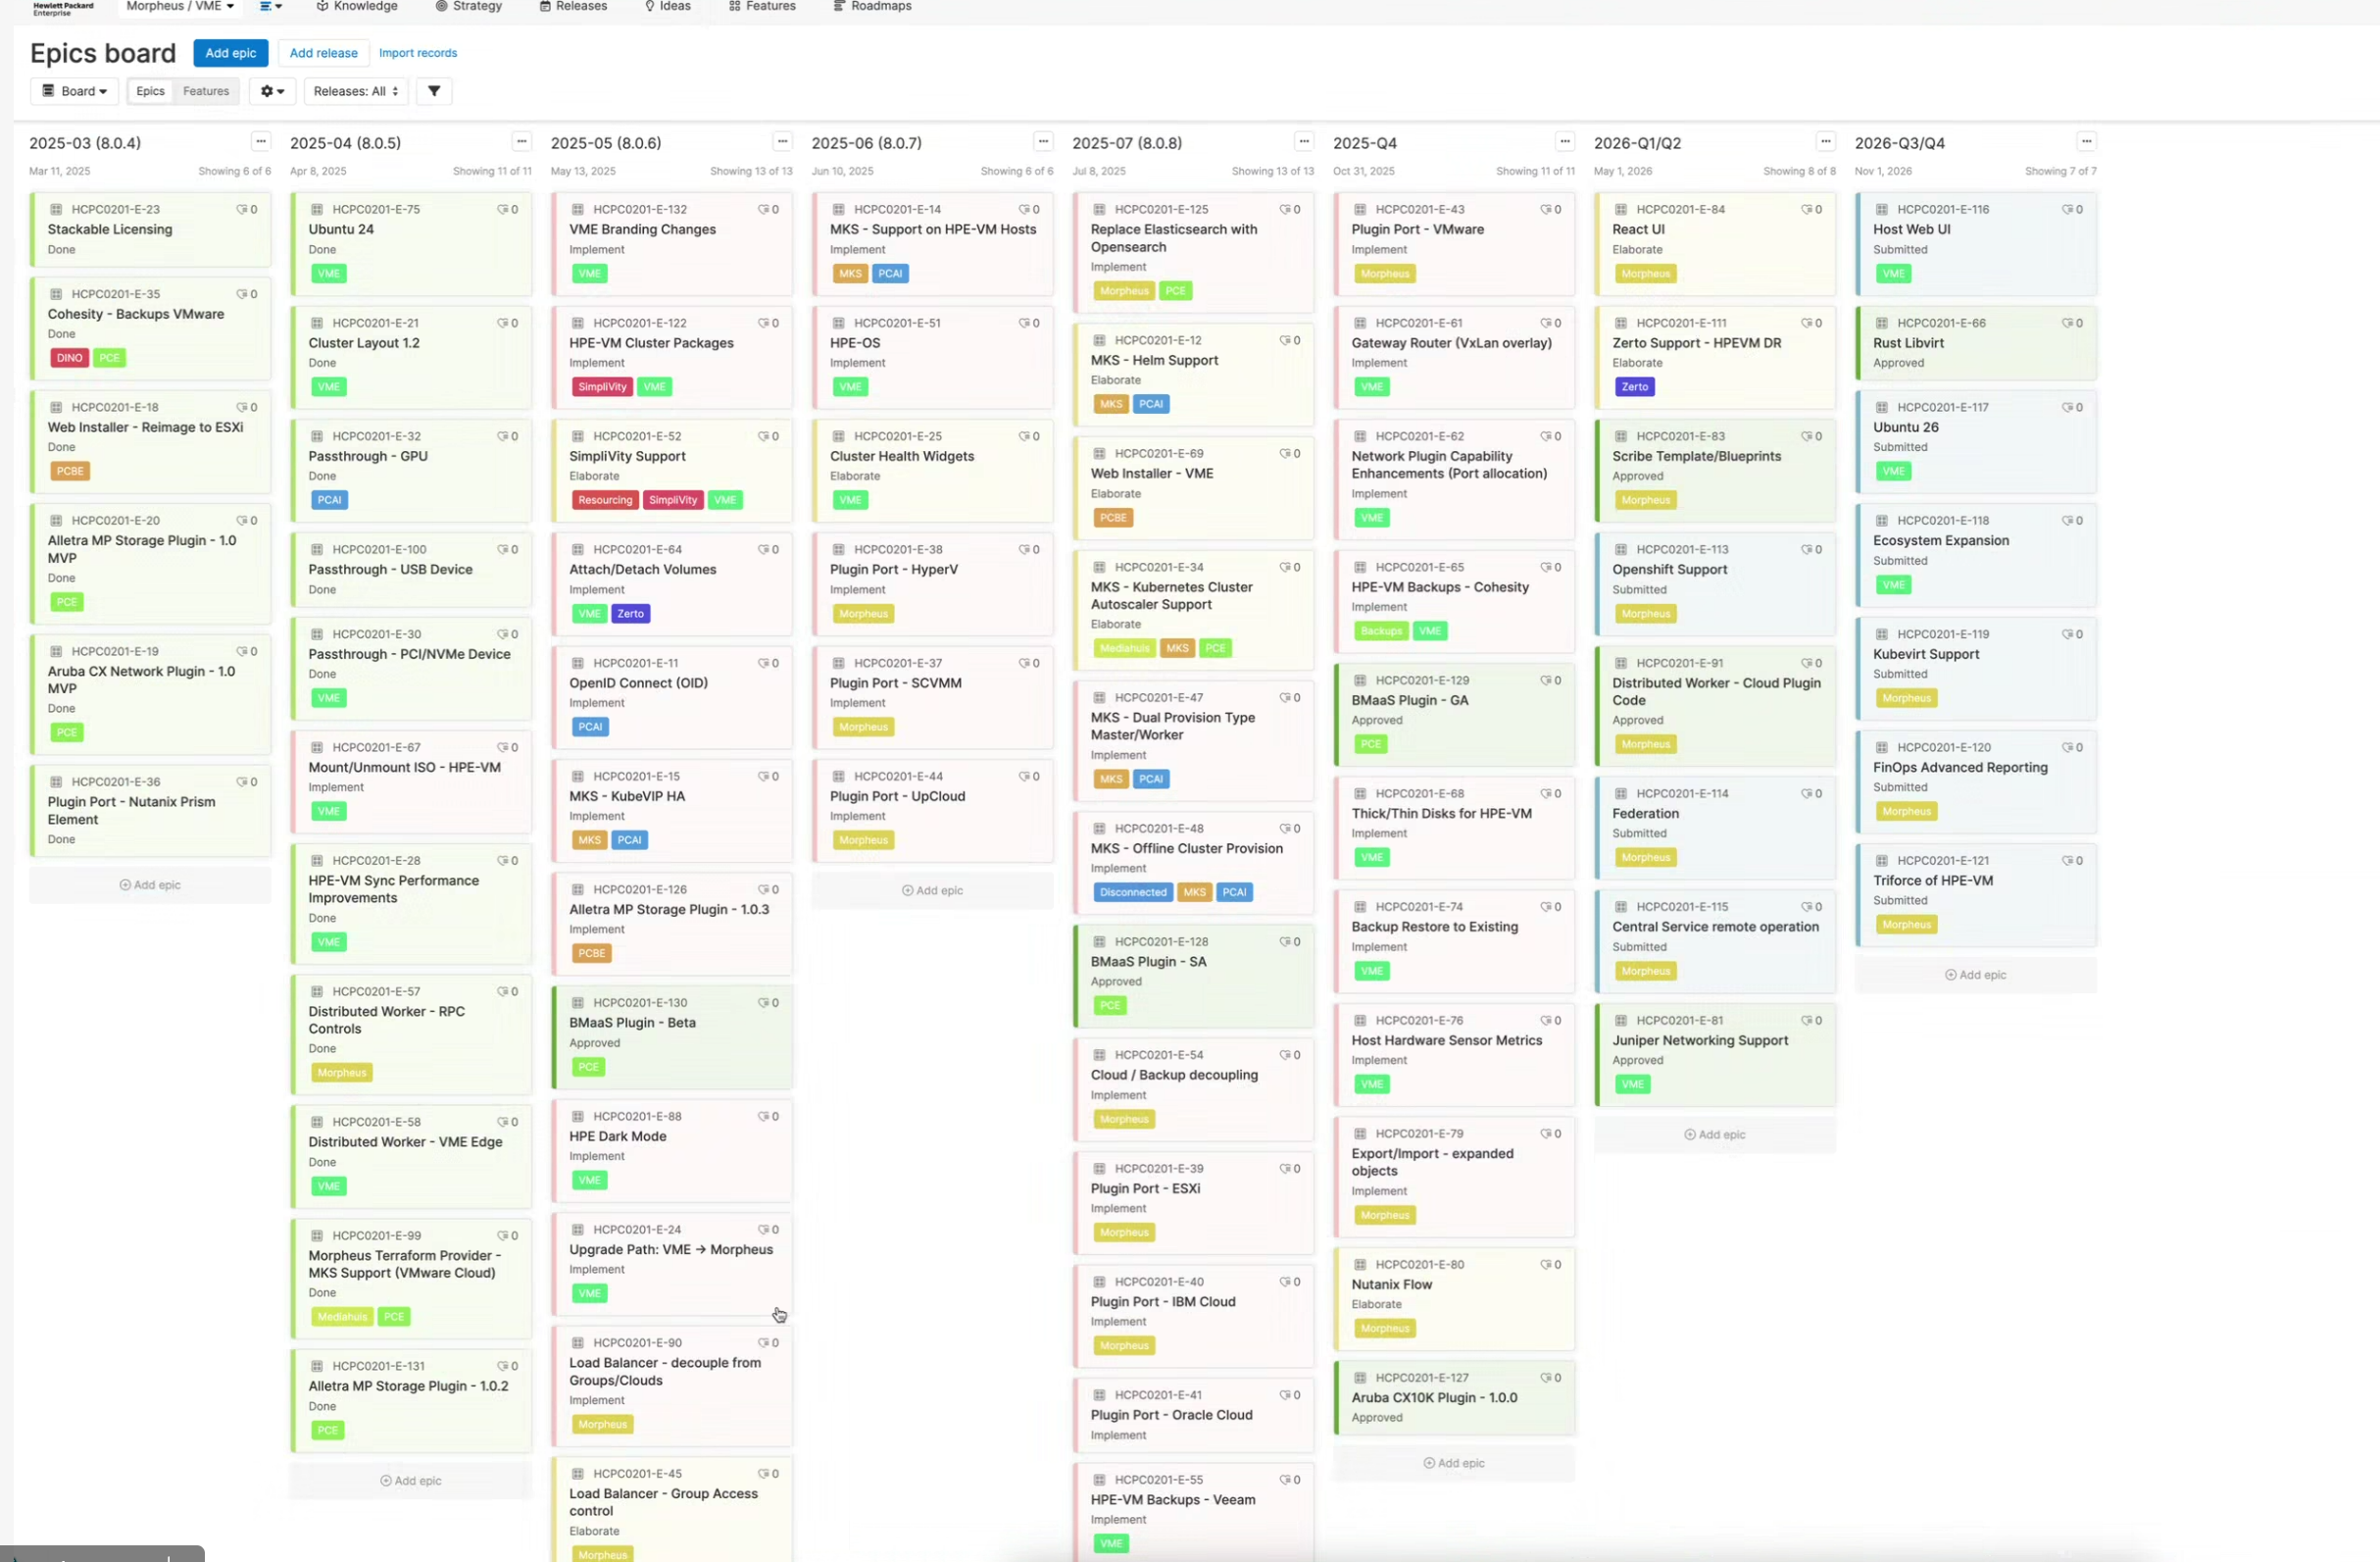Click the Import records link
This screenshot has height=1562, width=2380.
click(418, 53)
